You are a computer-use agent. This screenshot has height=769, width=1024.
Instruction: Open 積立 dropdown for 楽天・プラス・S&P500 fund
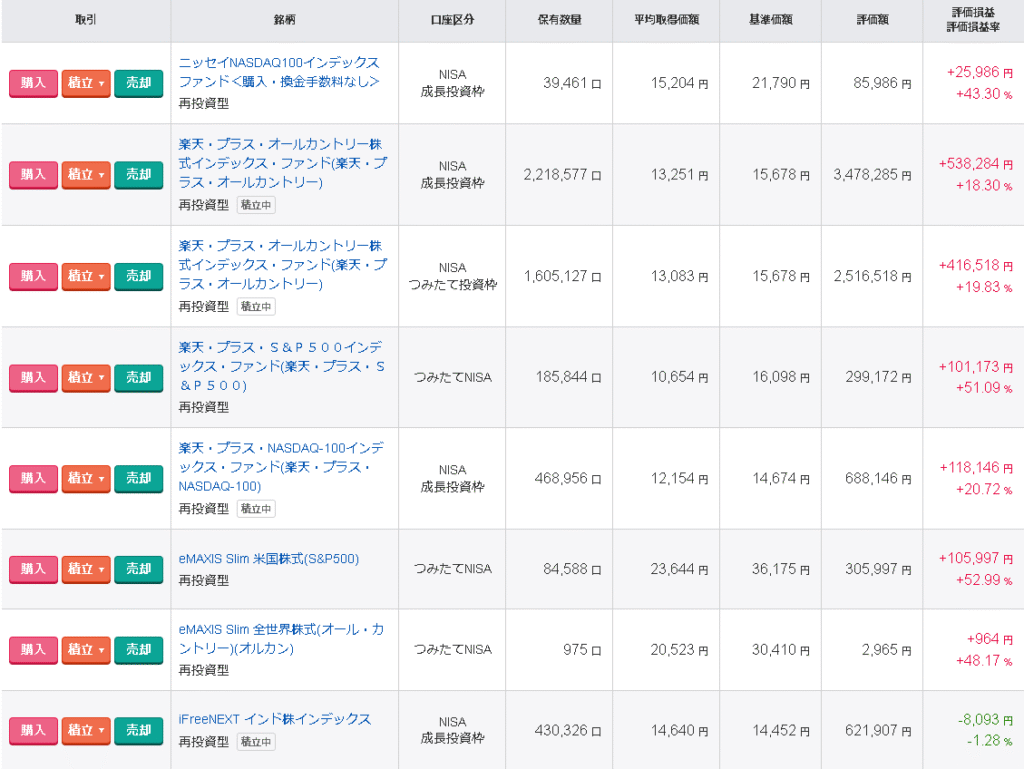click(86, 378)
